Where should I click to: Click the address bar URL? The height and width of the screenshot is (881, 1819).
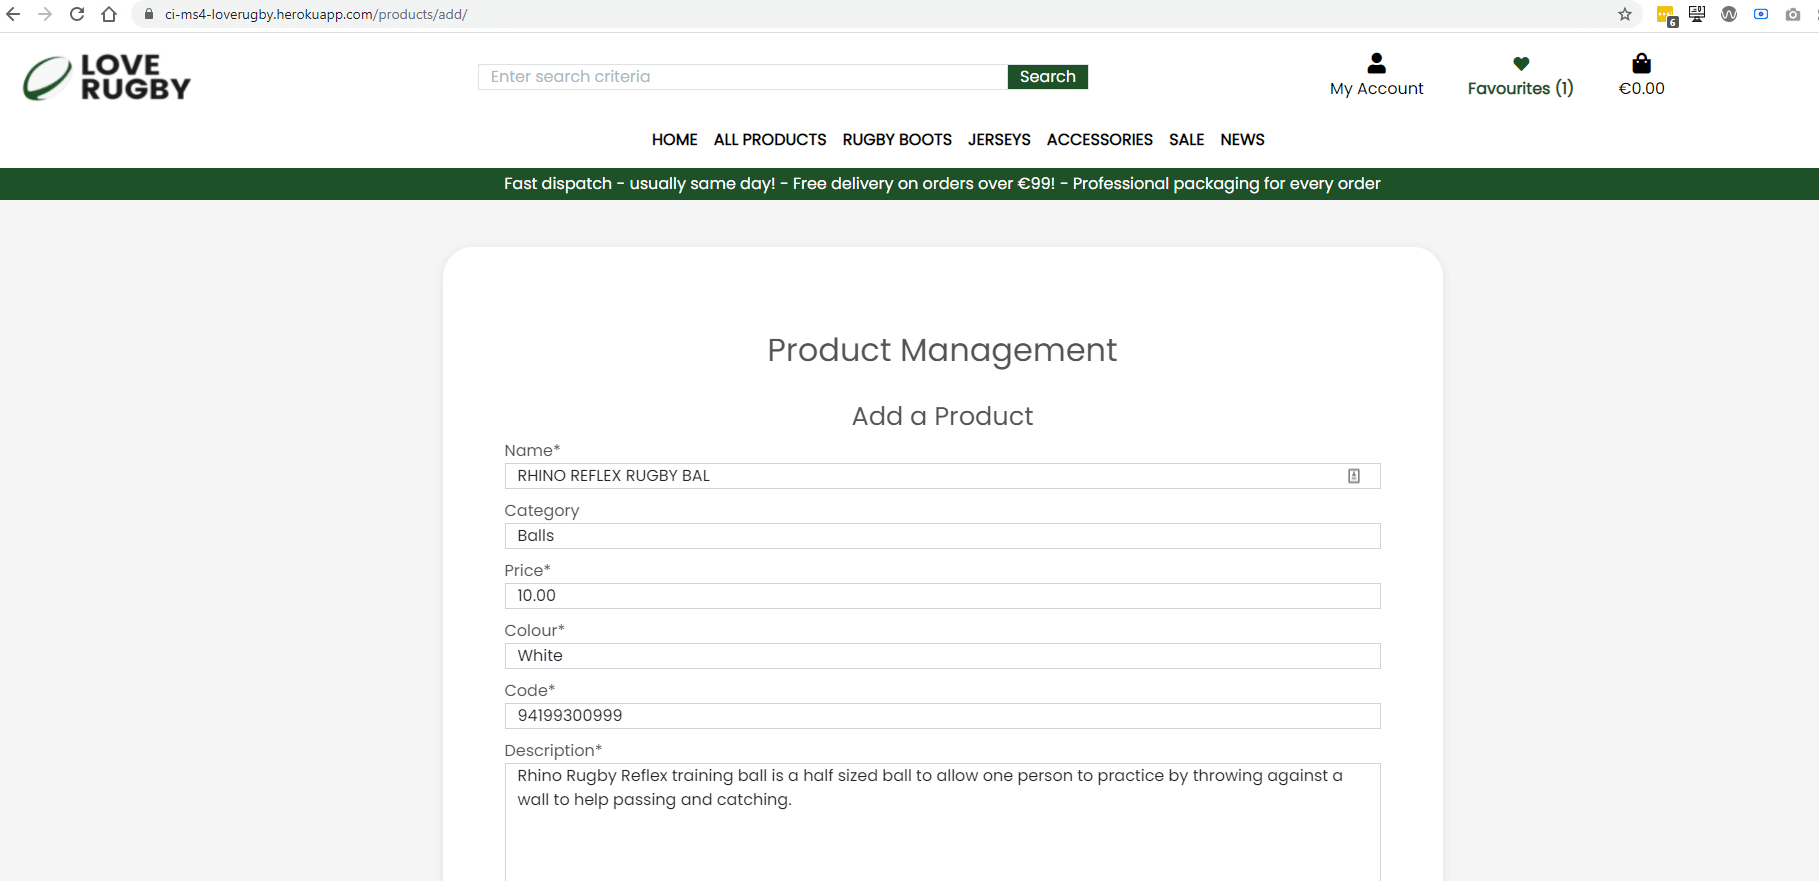316,14
